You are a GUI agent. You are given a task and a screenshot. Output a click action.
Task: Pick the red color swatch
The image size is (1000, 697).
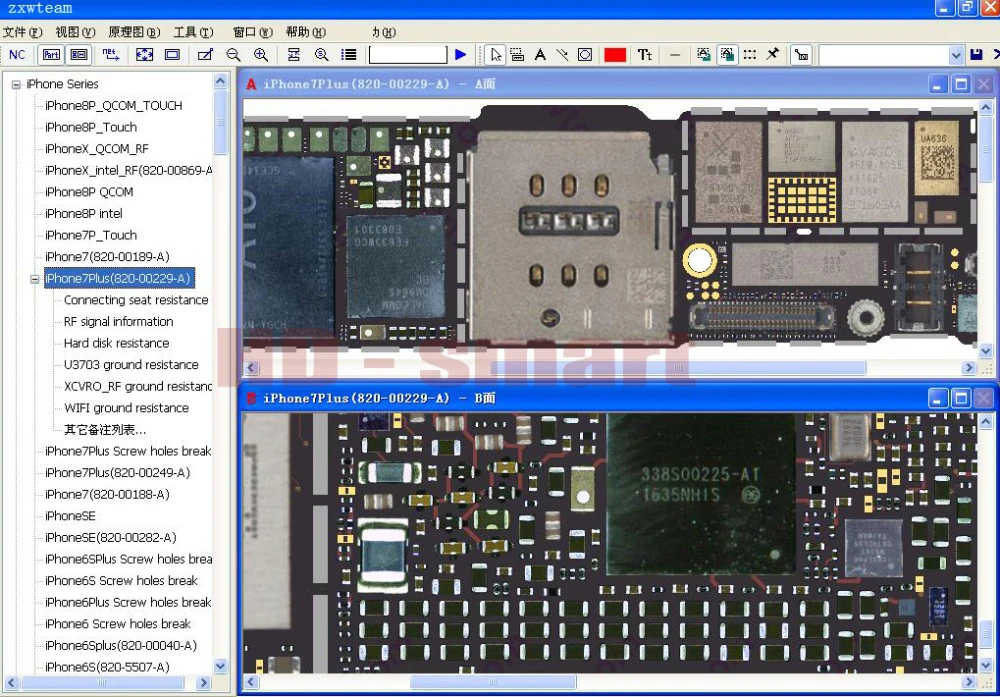(x=615, y=55)
